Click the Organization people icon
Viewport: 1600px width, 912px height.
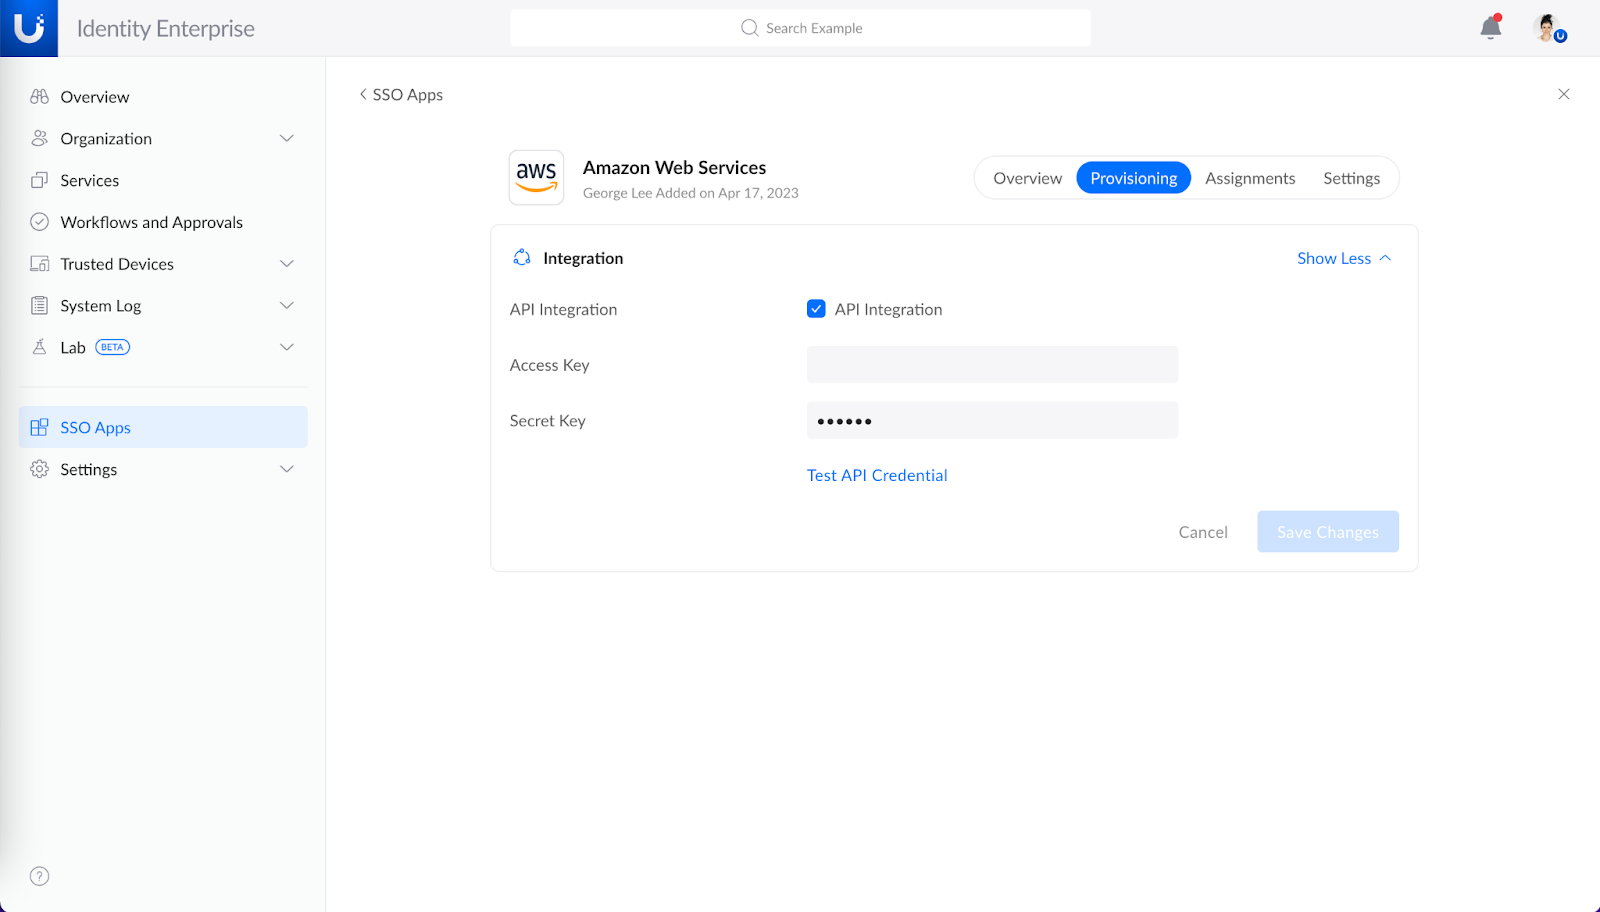point(40,138)
